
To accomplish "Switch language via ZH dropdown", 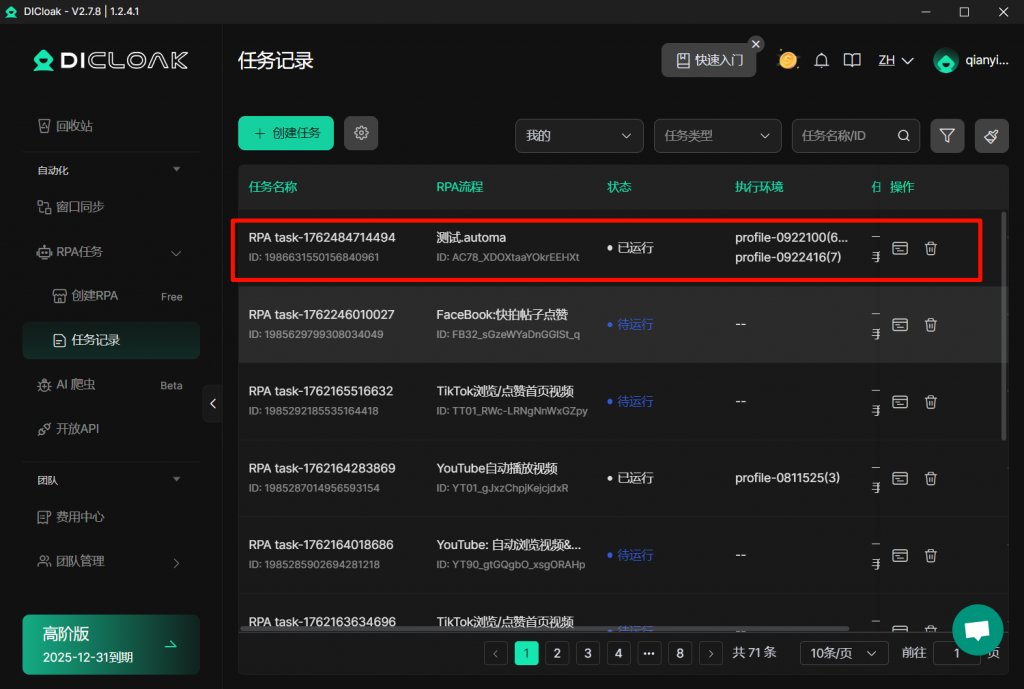I will pyautogui.click(x=895, y=60).
